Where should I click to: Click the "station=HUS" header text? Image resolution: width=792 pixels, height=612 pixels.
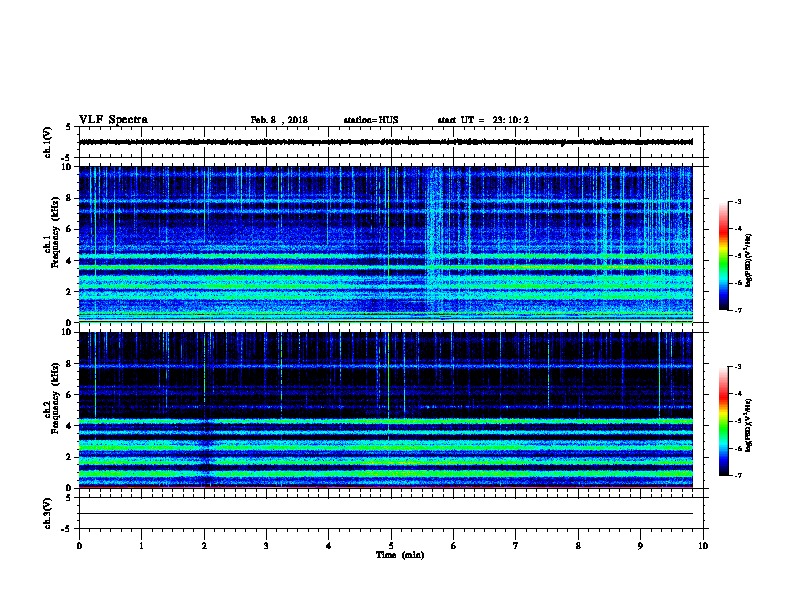tap(371, 120)
